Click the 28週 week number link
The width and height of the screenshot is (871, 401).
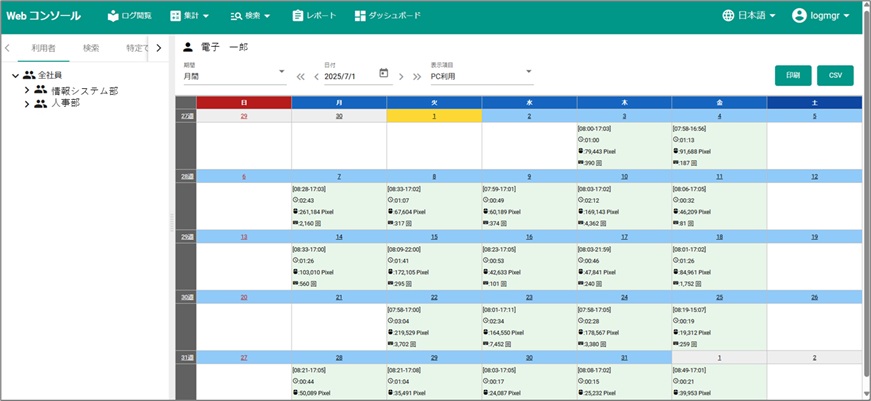click(185, 177)
